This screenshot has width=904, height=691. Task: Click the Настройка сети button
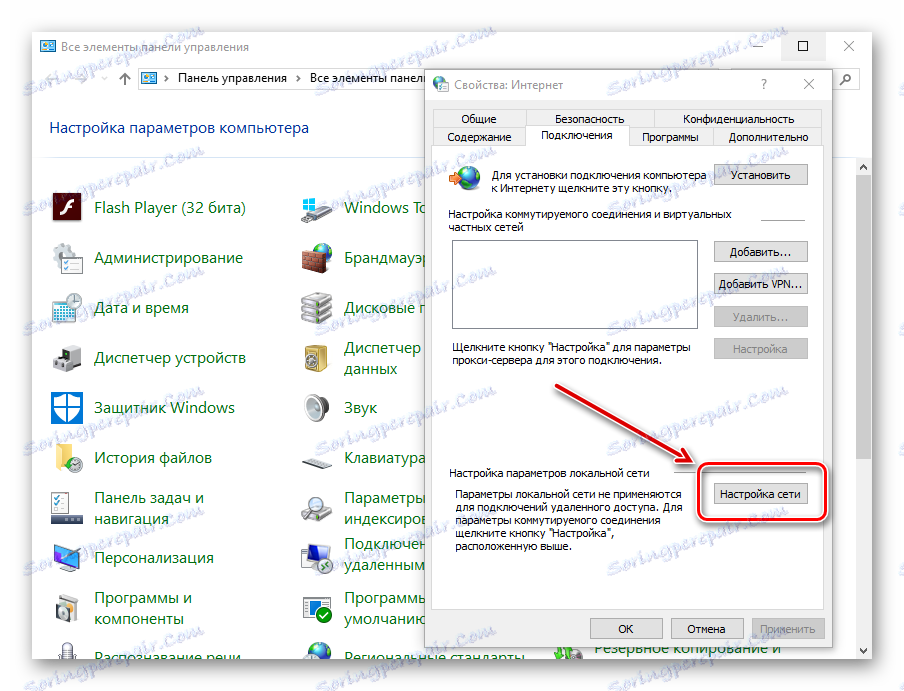tap(760, 494)
